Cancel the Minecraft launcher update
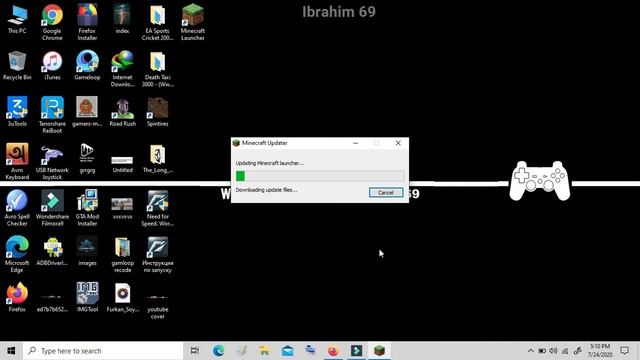This screenshot has height=360, width=640. [x=386, y=192]
